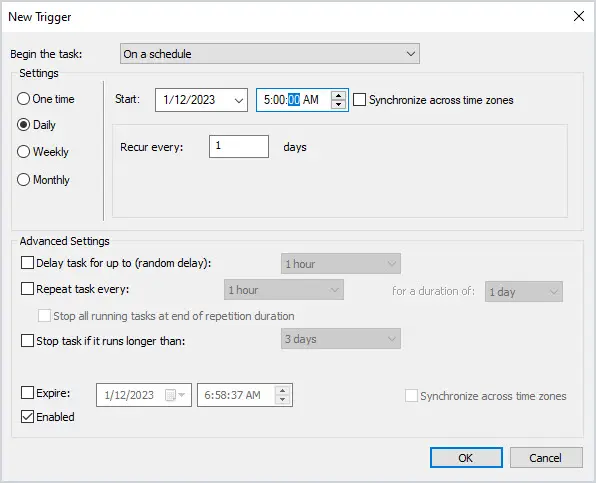Click the Recur every days input field
The height and width of the screenshot is (483, 596).
(x=239, y=146)
